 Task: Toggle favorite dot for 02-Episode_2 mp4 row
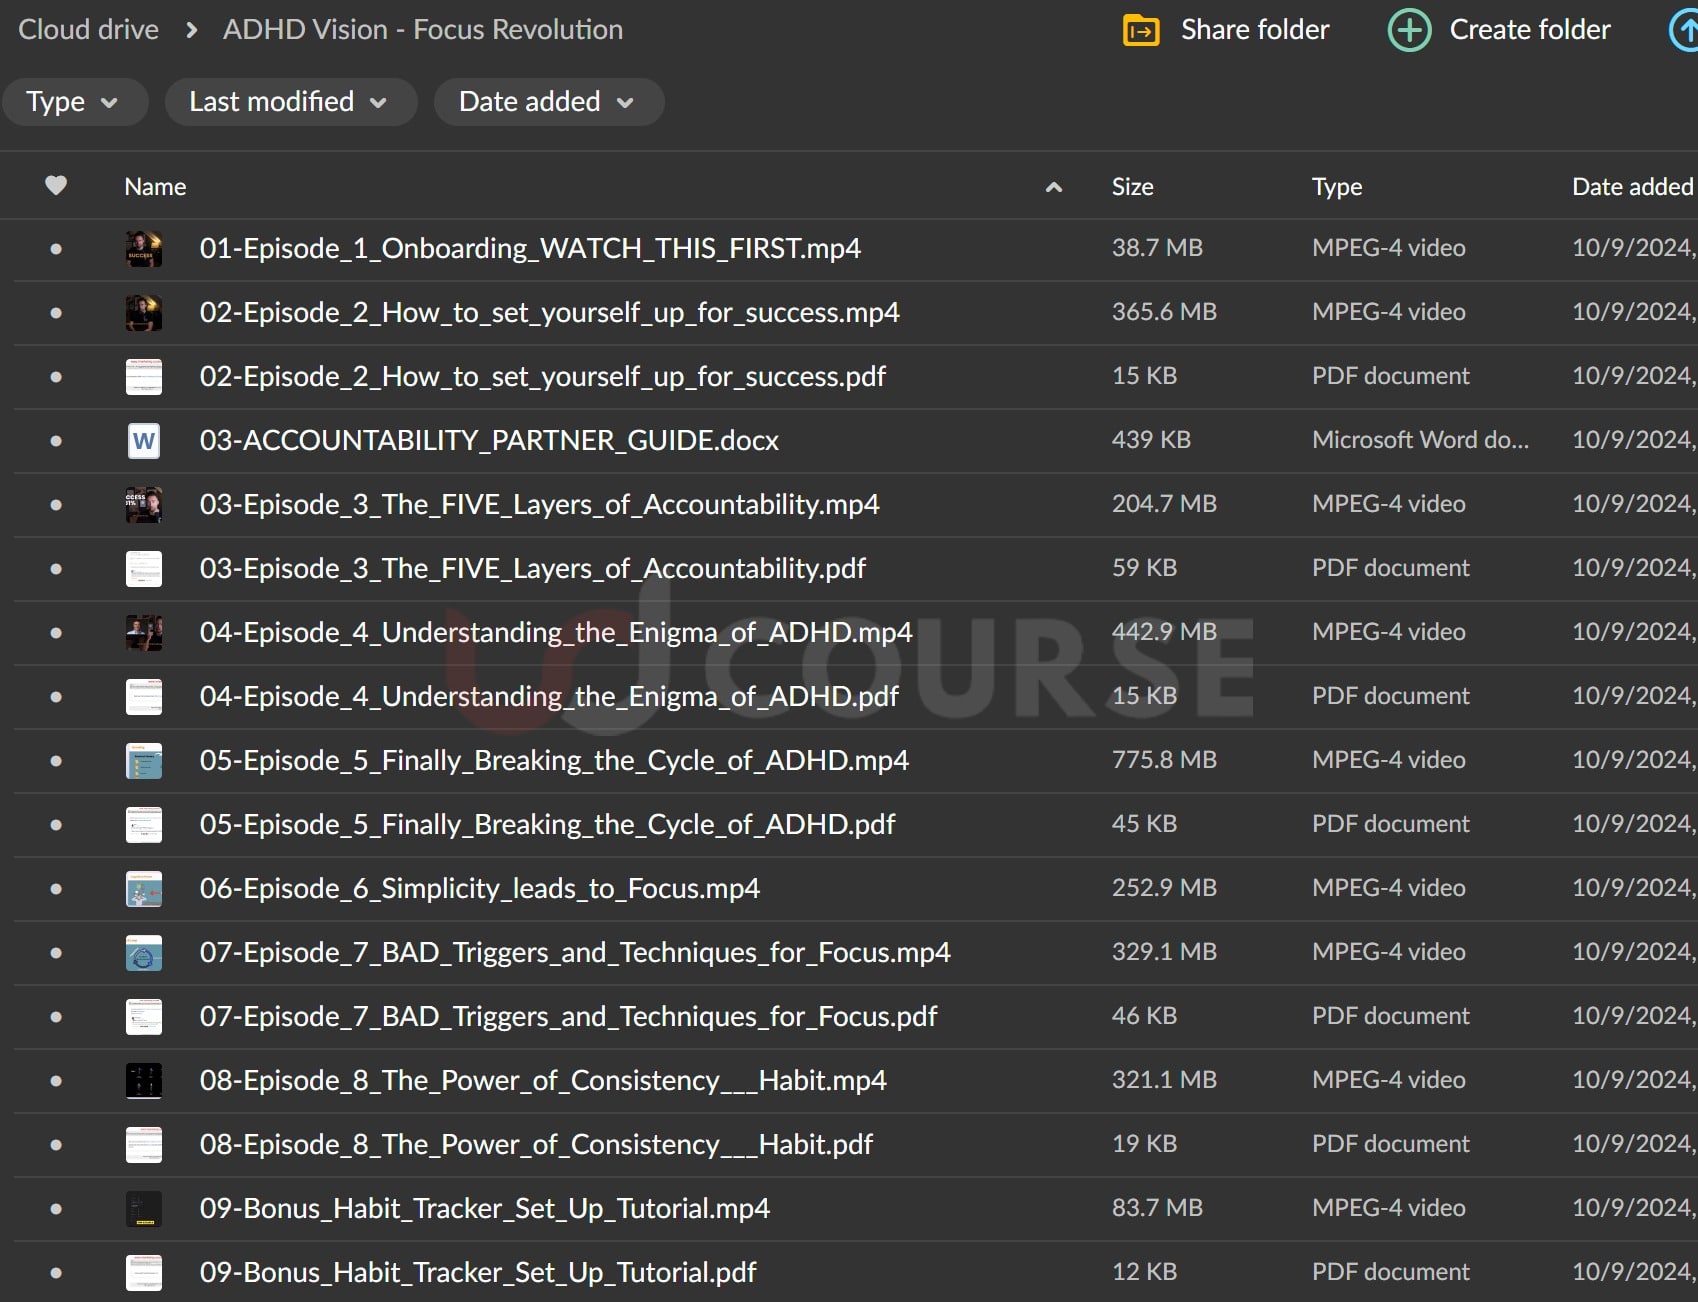(x=56, y=313)
